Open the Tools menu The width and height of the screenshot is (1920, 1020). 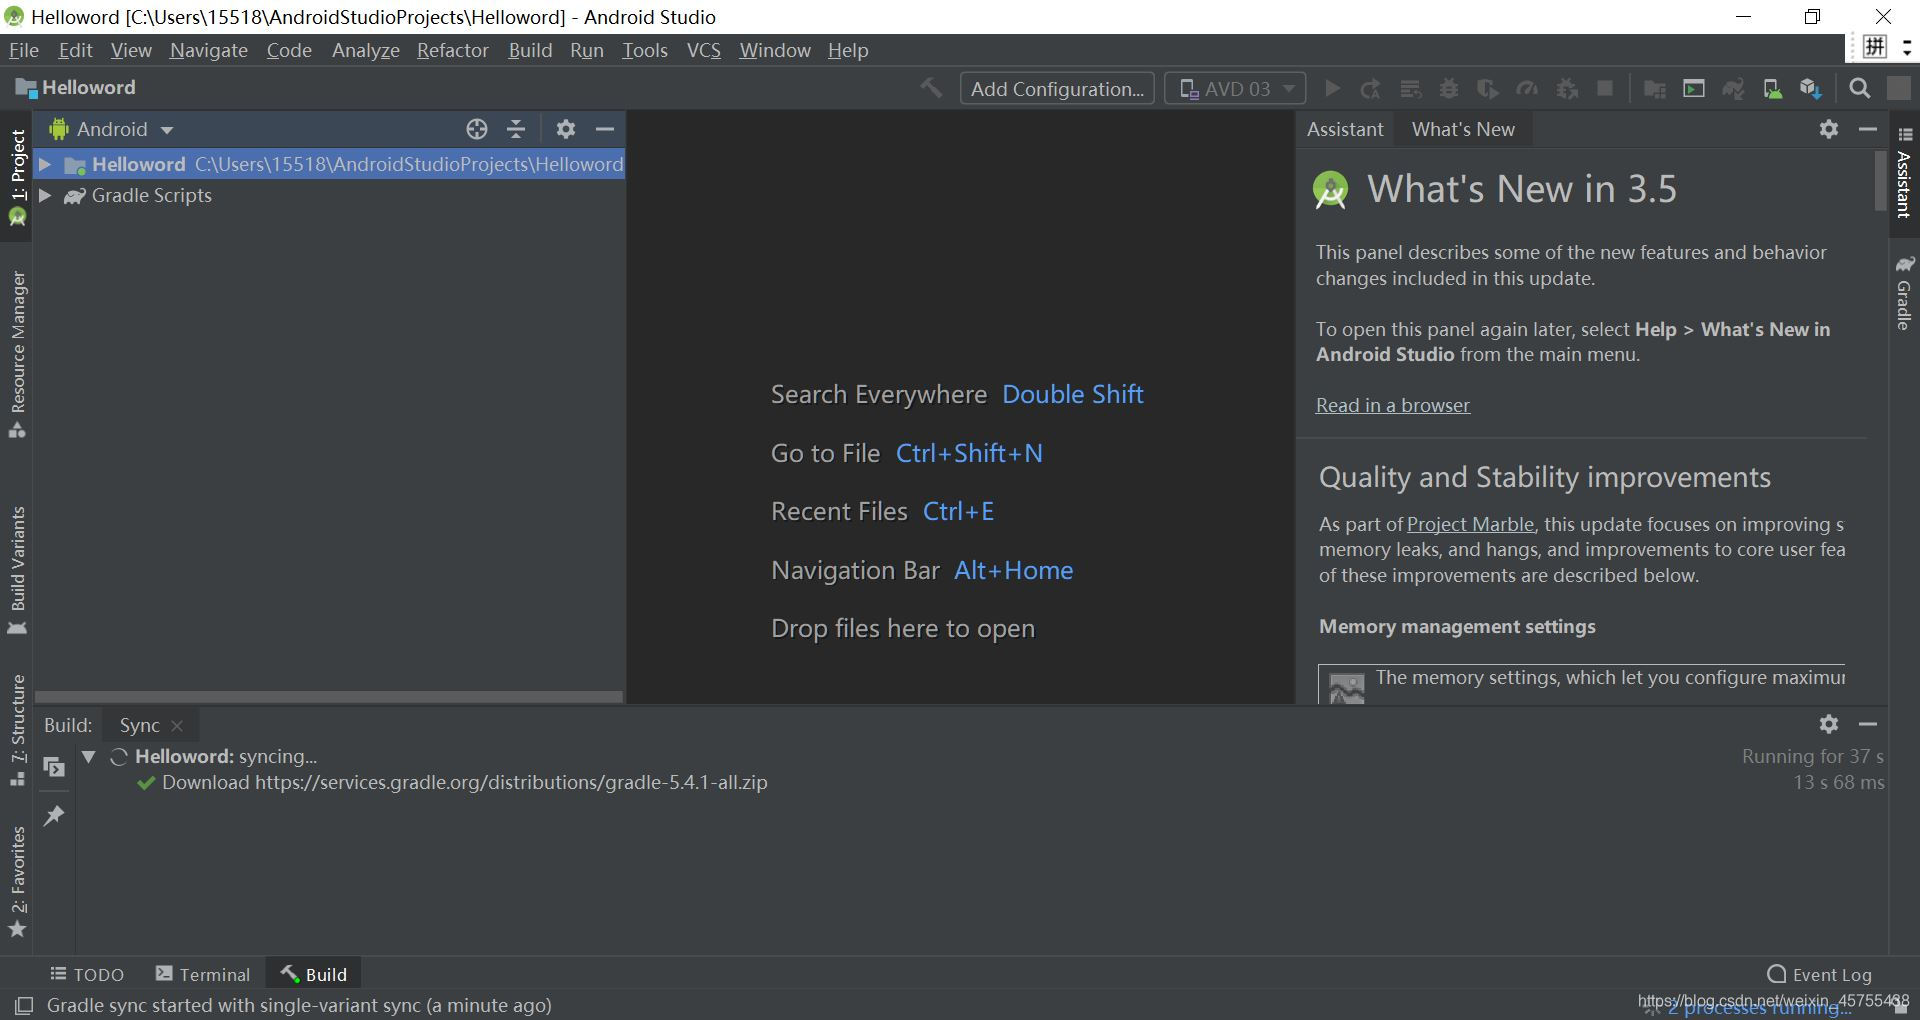click(645, 50)
